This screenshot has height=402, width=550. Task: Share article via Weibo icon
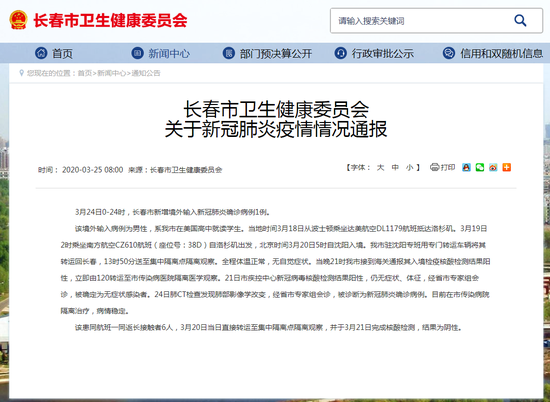click(x=493, y=167)
